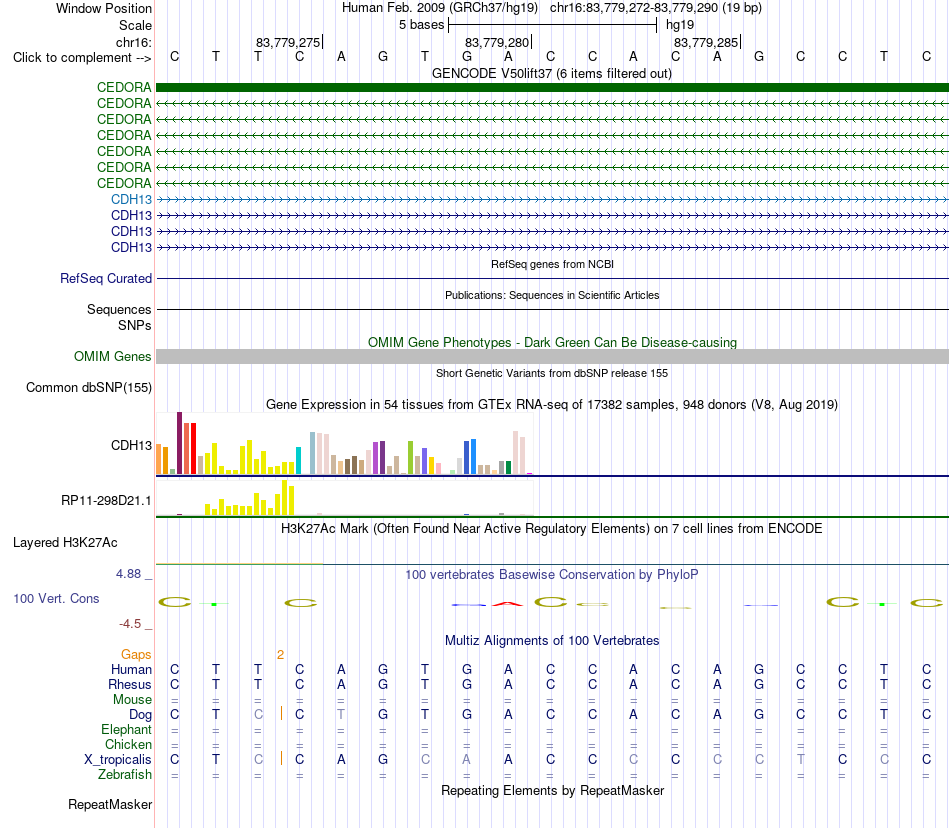Open '100 vertebrates Basewise Conservation by PhyloP' title

click(551, 574)
